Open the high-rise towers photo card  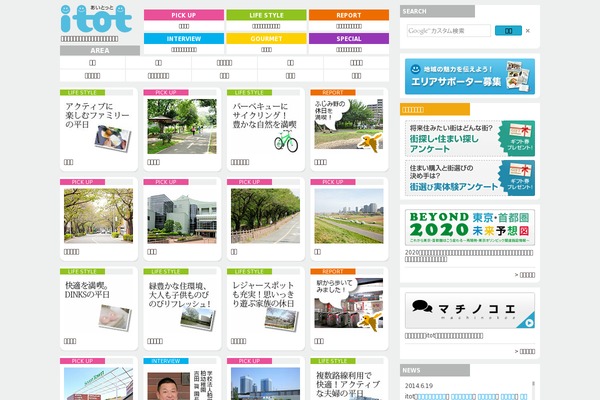pyautogui.click(x=266, y=379)
